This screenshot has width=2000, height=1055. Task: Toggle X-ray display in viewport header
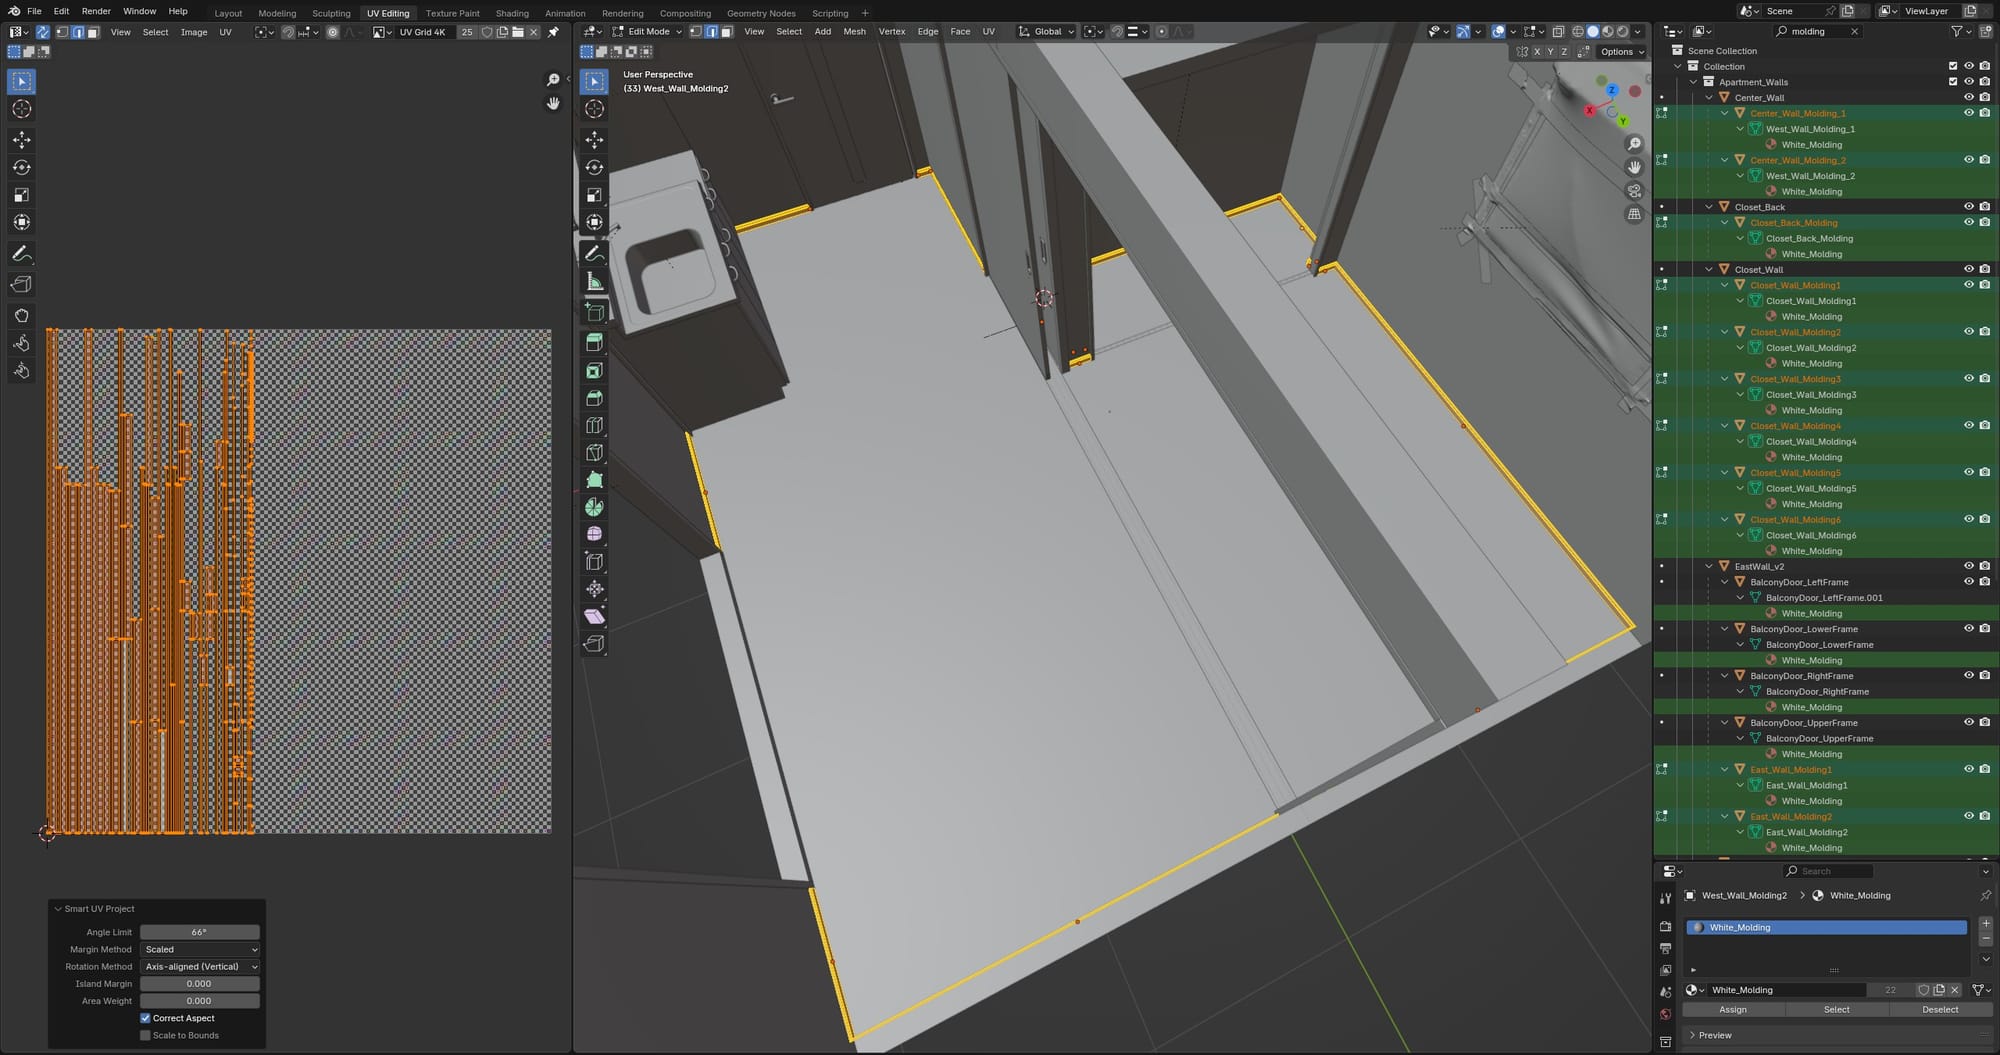[1558, 32]
